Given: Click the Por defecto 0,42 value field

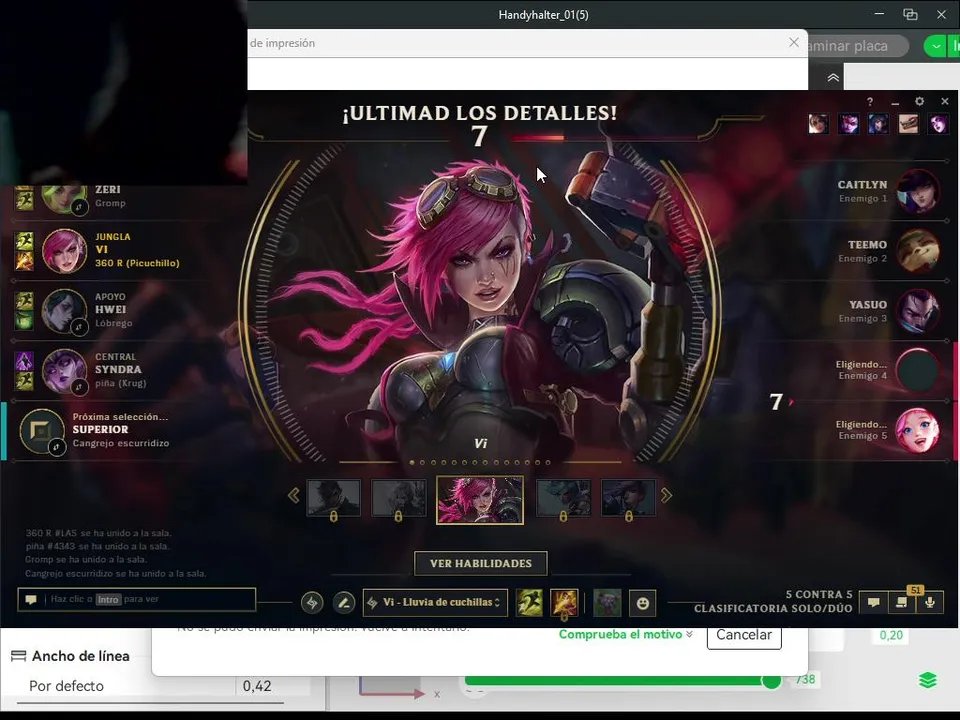Looking at the screenshot, I should pos(257,686).
